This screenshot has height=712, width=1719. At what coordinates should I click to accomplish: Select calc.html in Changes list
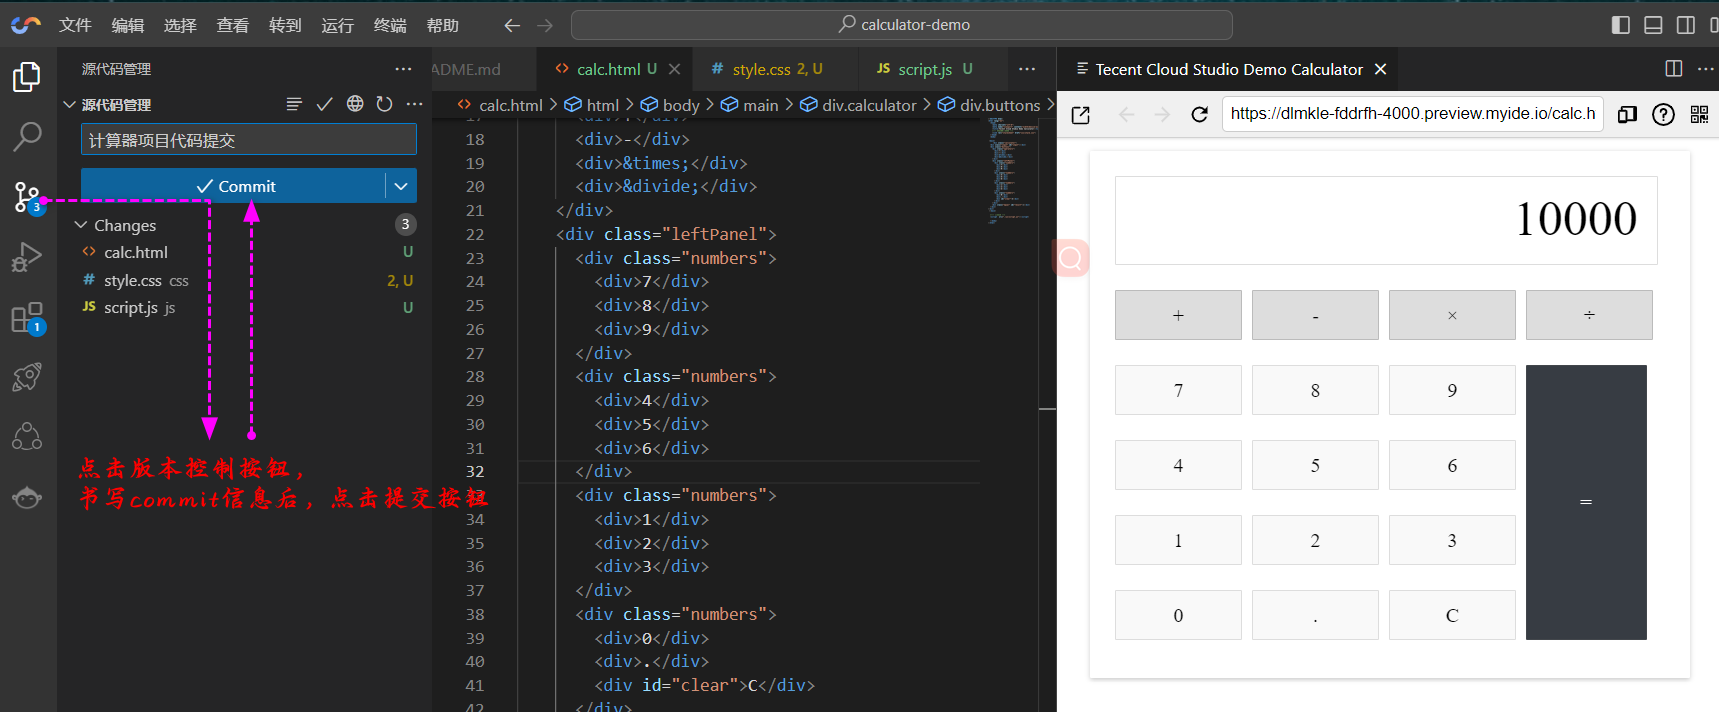[244, 252]
